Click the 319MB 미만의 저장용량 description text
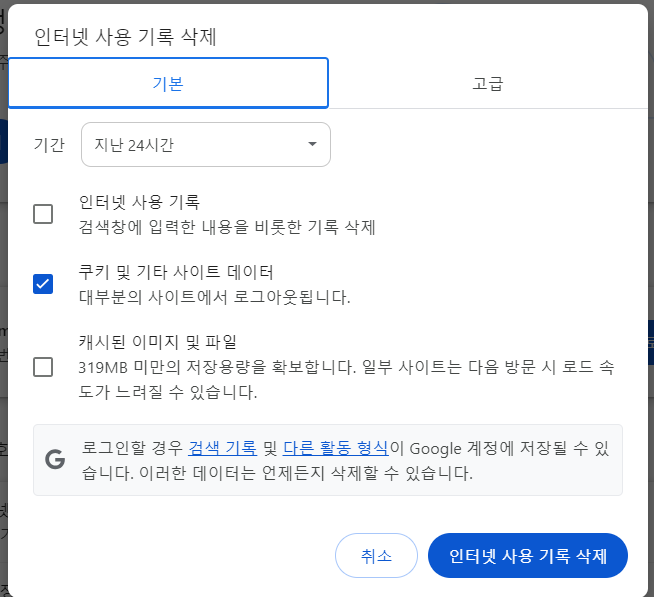Screen dimensions: 654x597 pyautogui.click(x=346, y=380)
